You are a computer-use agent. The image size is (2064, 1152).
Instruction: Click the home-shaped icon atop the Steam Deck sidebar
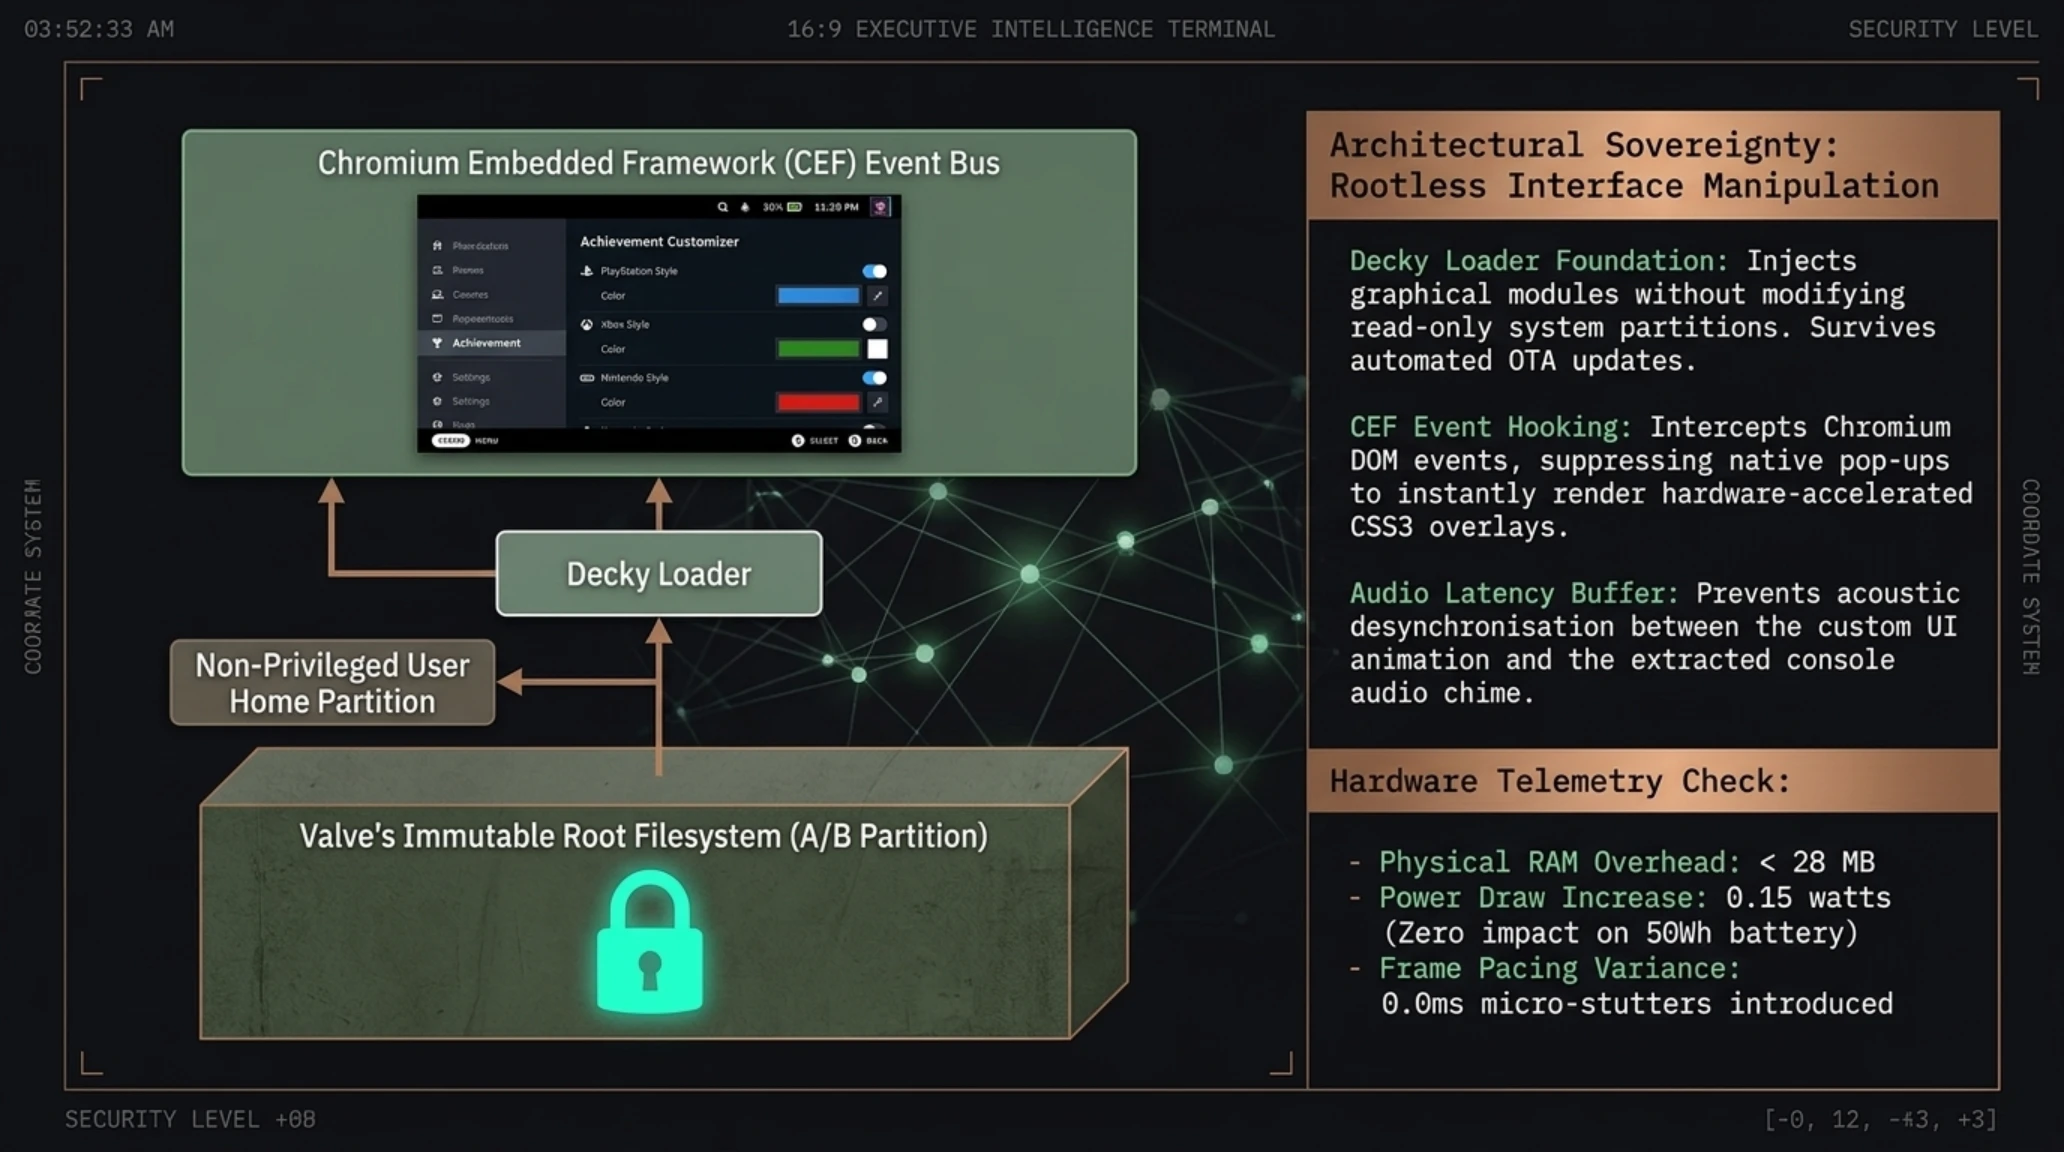(437, 246)
